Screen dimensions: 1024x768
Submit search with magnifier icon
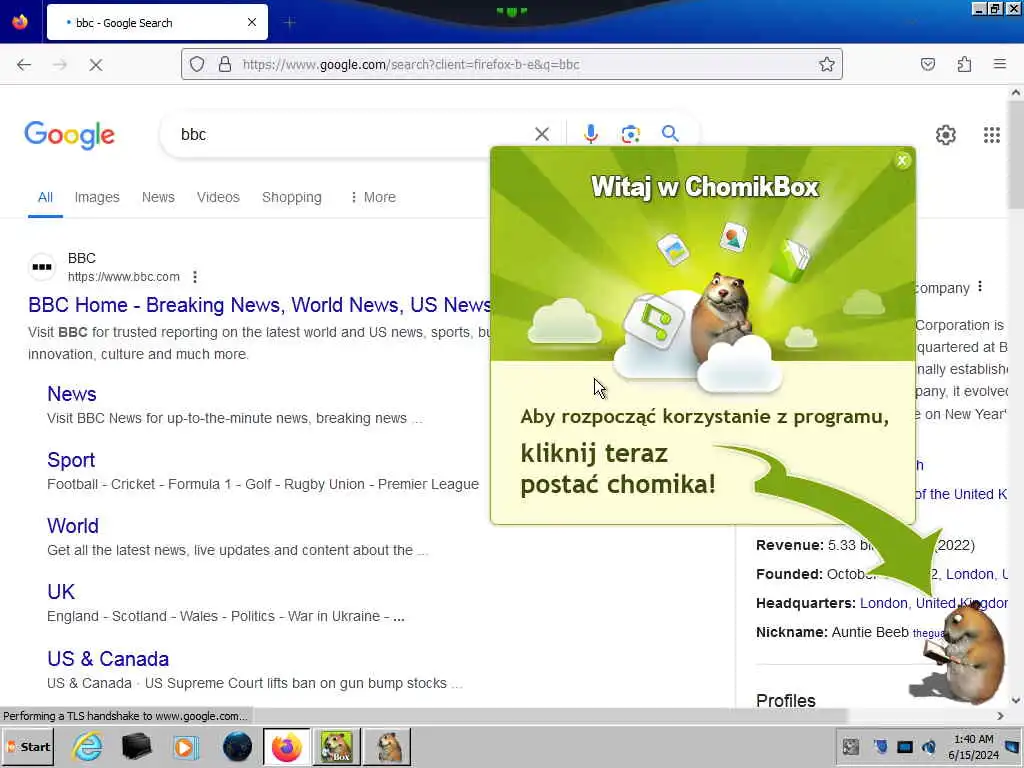pyautogui.click(x=670, y=134)
